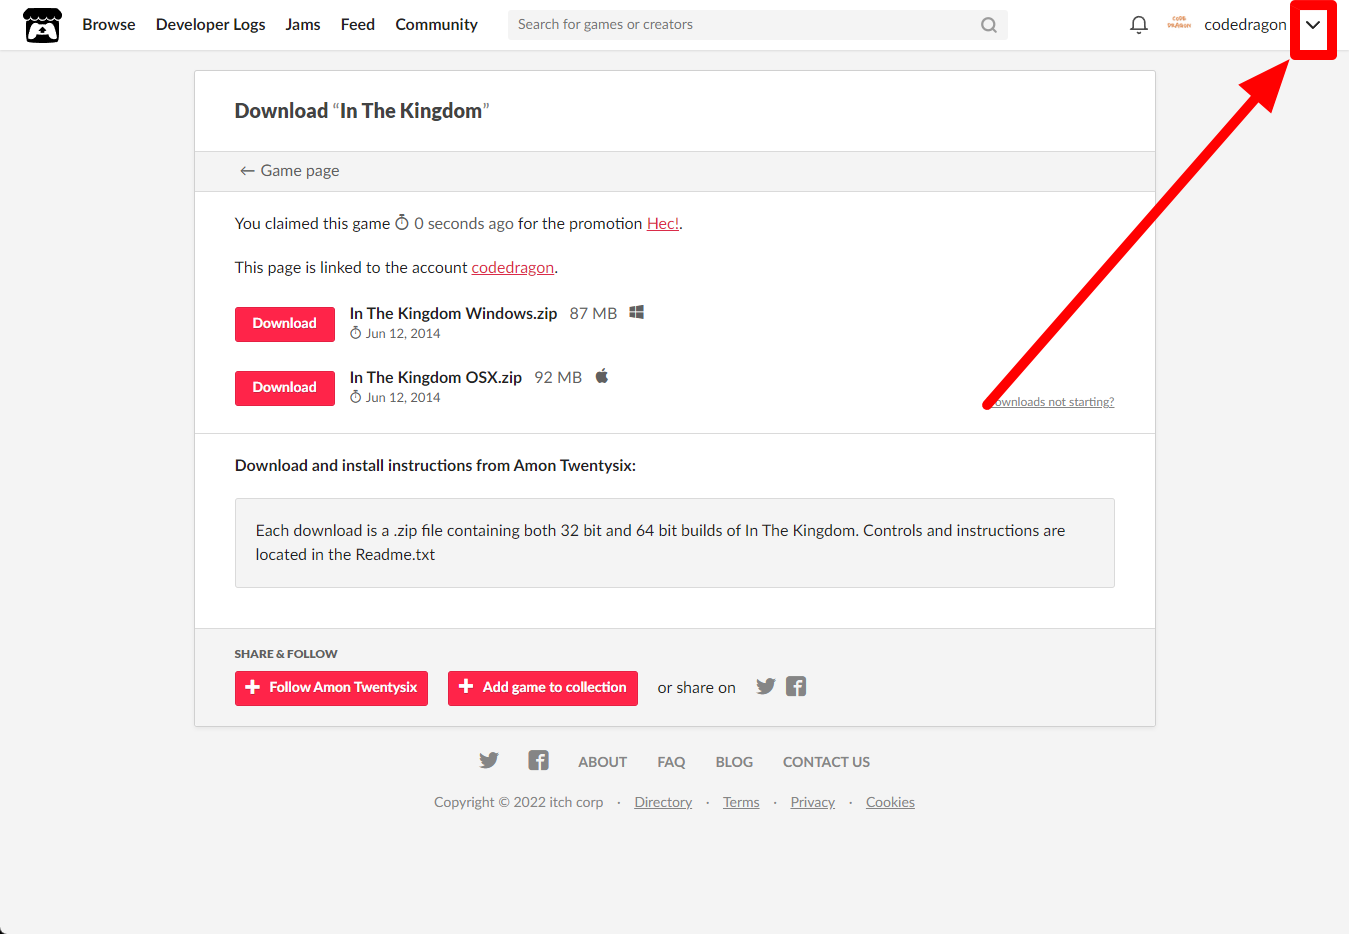Click the search magnifier icon
This screenshot has height=934, width=1349.
[989, 25]
